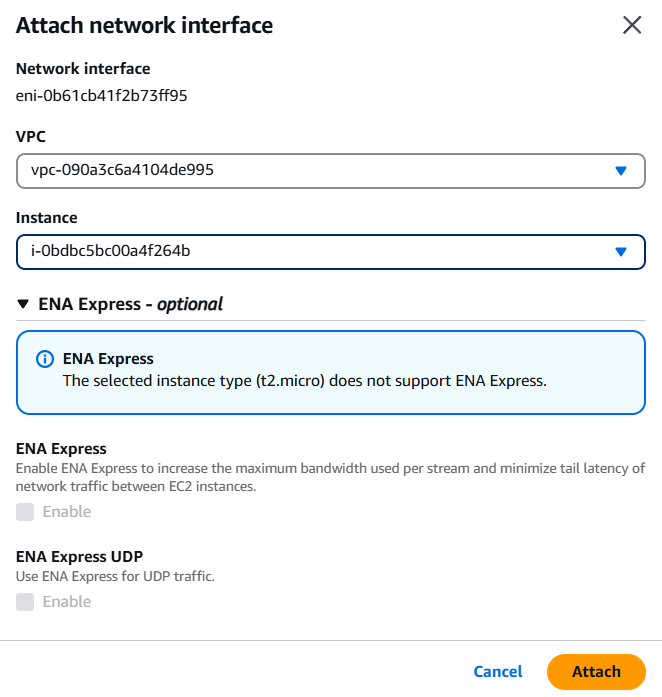Tick the ENA Express Enable checkbox

click(x=25, y=512)
